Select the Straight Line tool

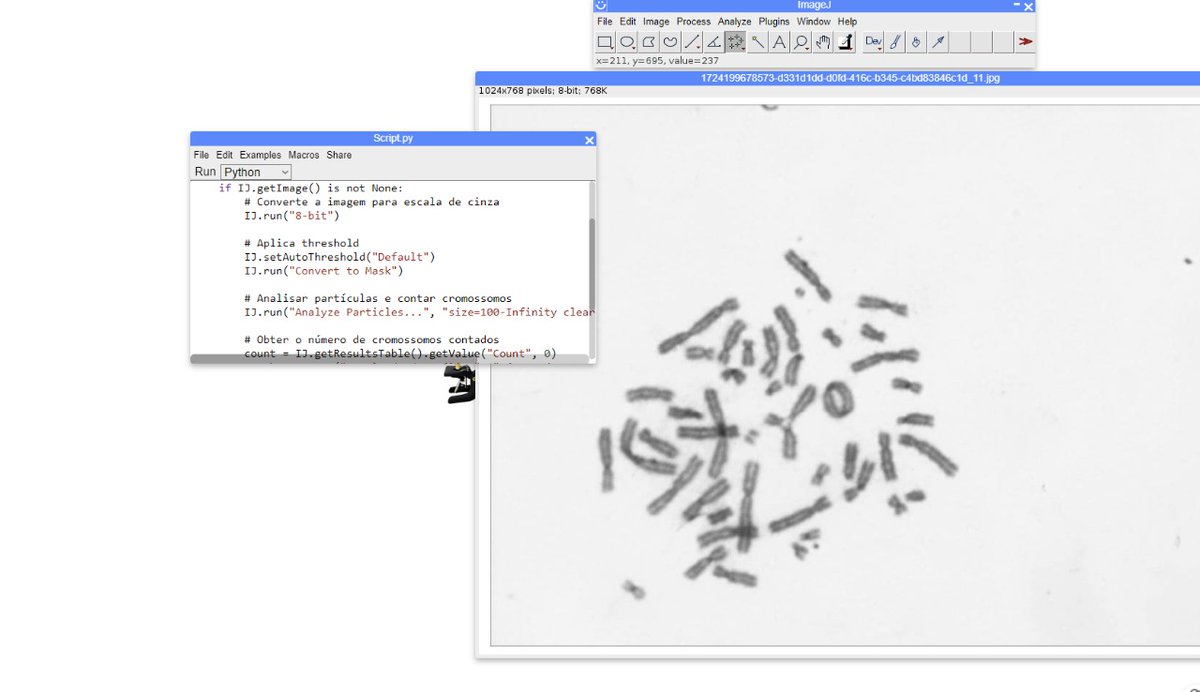click(692, 42)
